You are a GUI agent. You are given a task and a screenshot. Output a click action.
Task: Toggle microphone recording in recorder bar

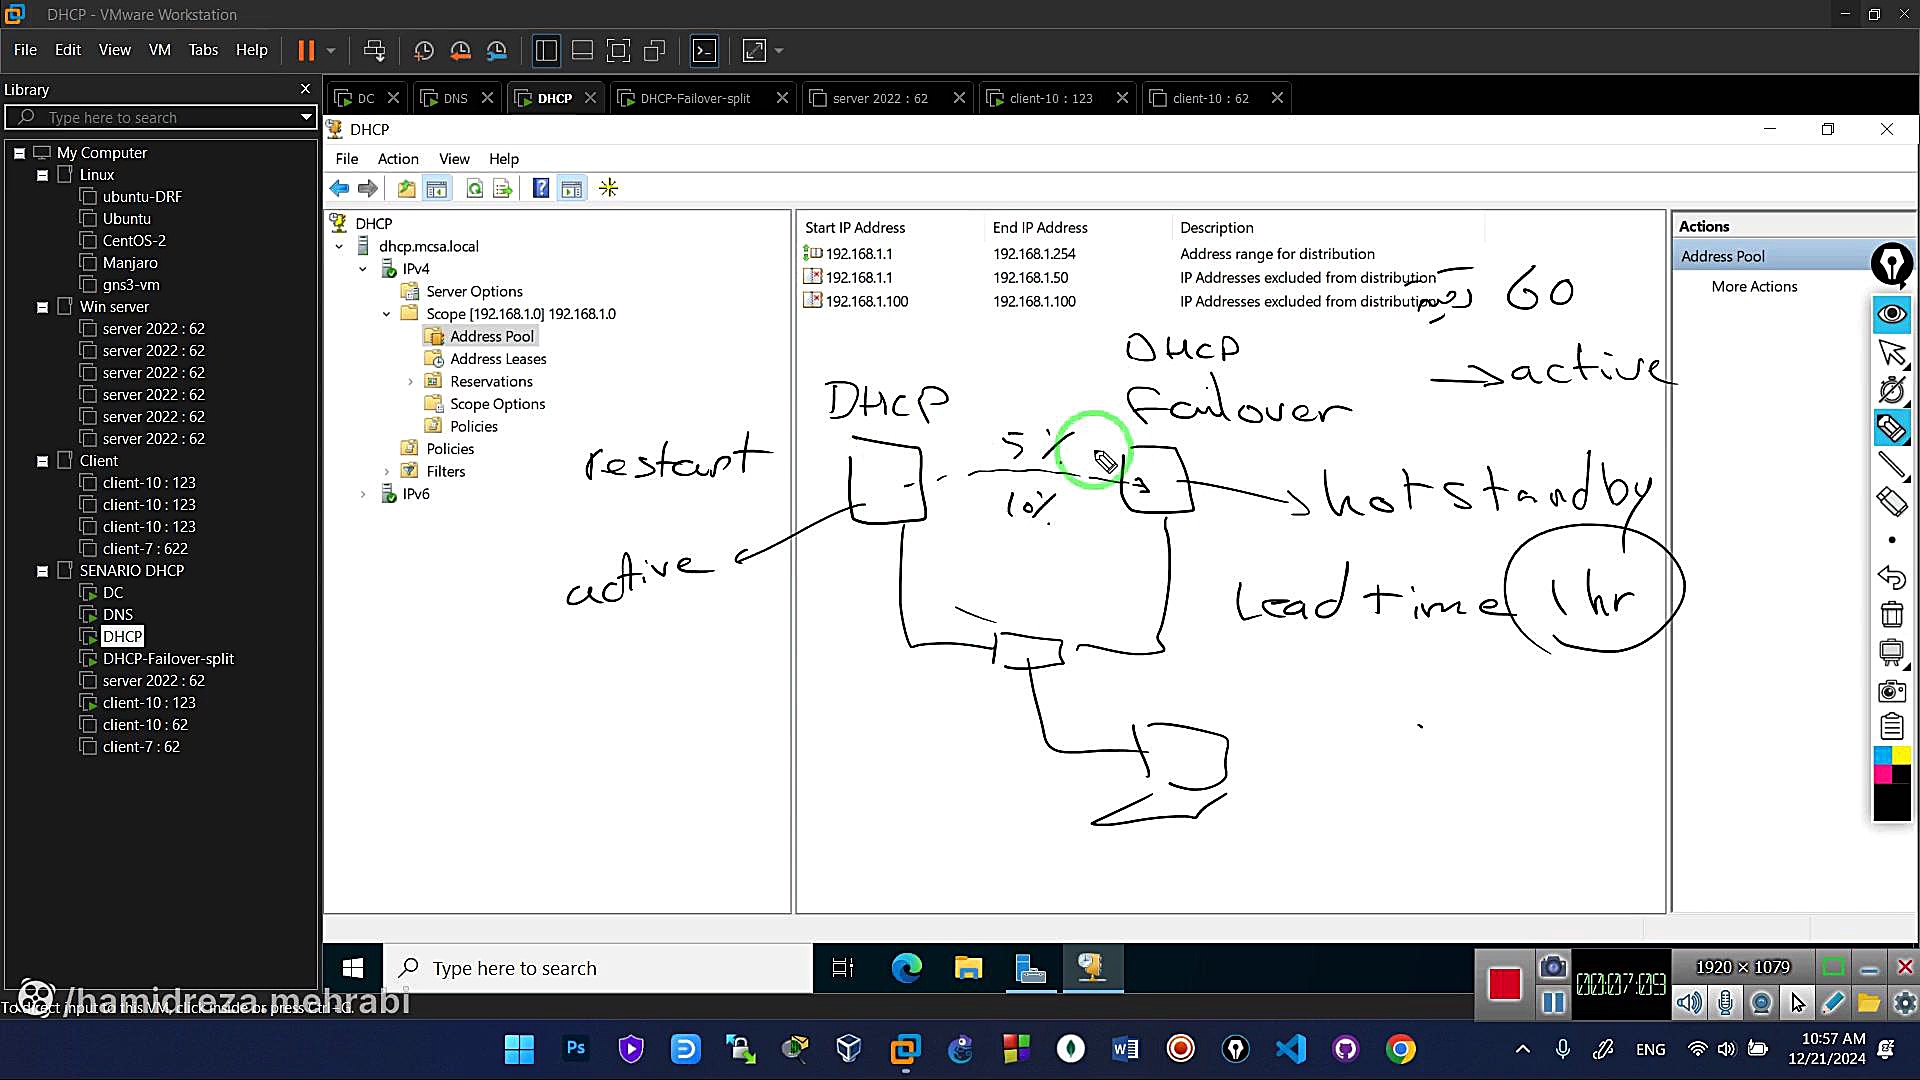pos(1726,1002)
